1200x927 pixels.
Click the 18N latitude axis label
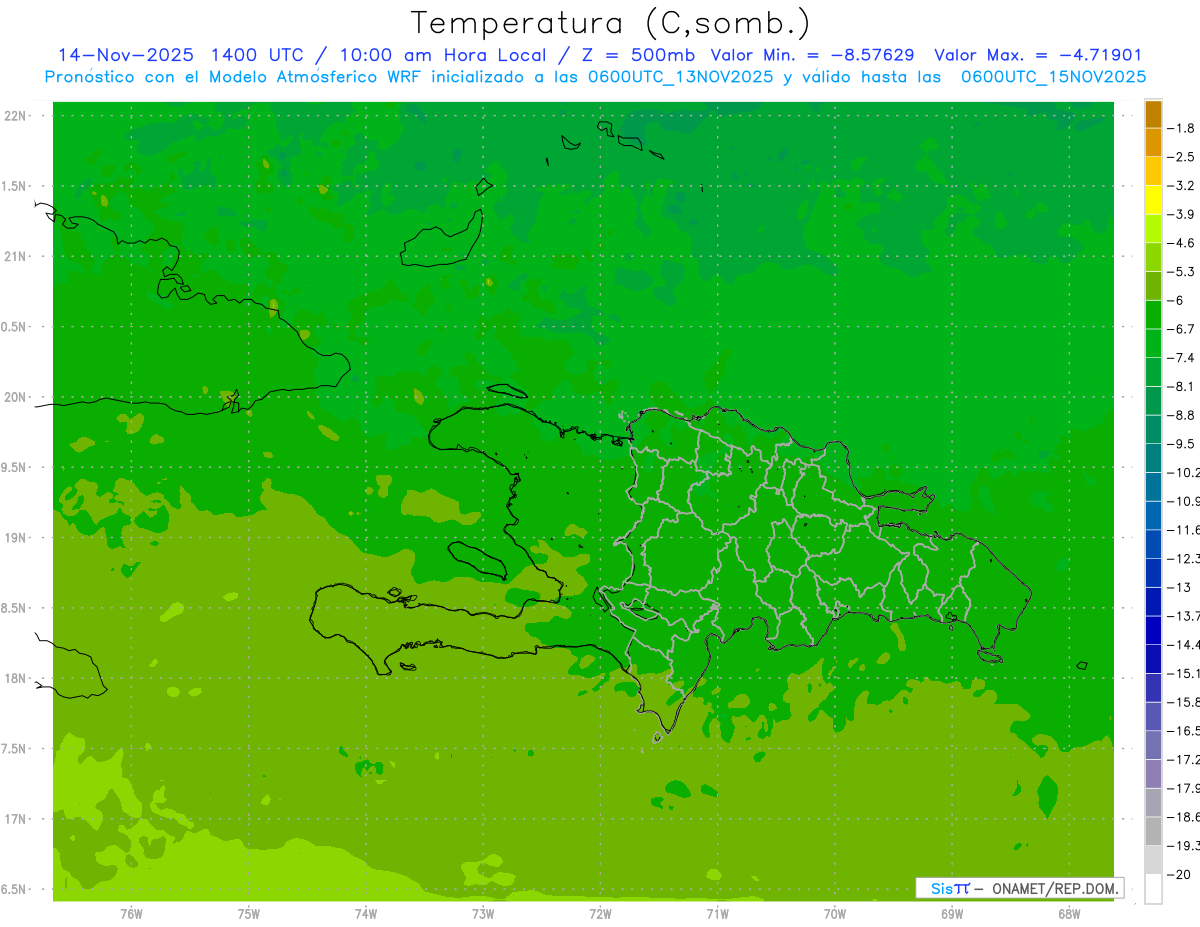(x=15, y=679)
